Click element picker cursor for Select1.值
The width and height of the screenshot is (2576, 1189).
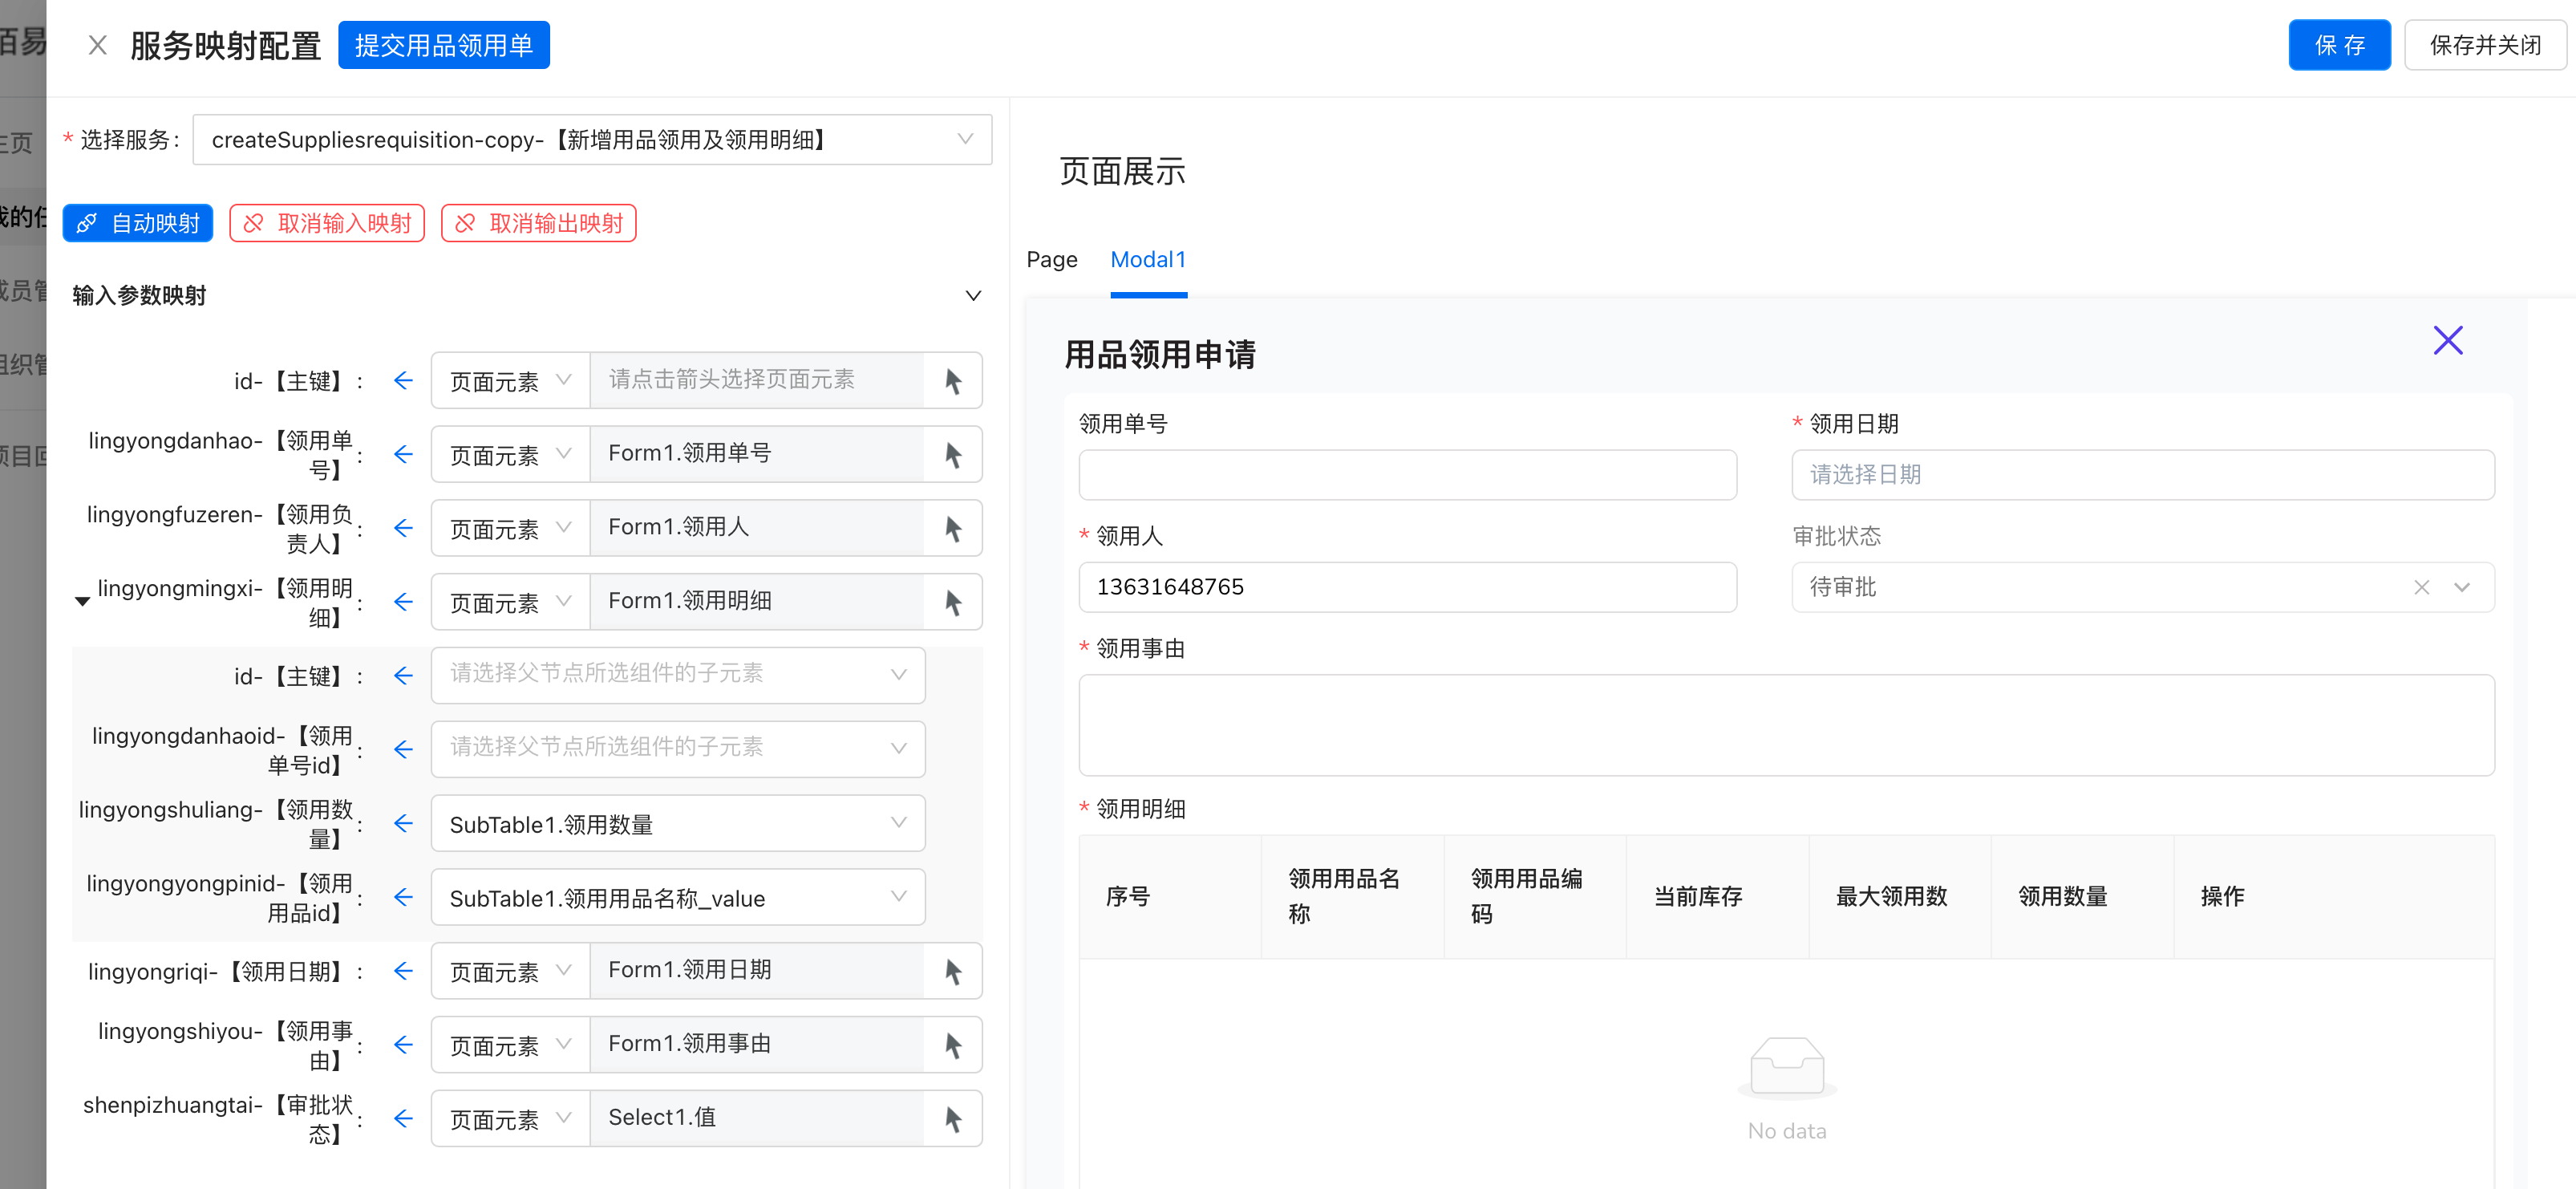tap(953, 1119)
